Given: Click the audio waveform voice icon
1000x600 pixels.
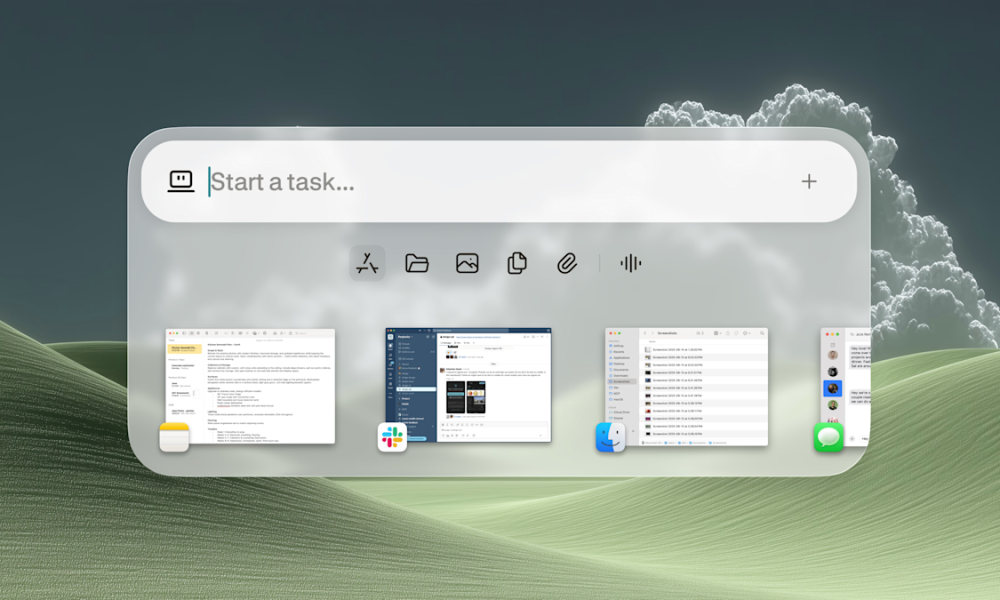Looking at the screenshot, I should [630, 263].
